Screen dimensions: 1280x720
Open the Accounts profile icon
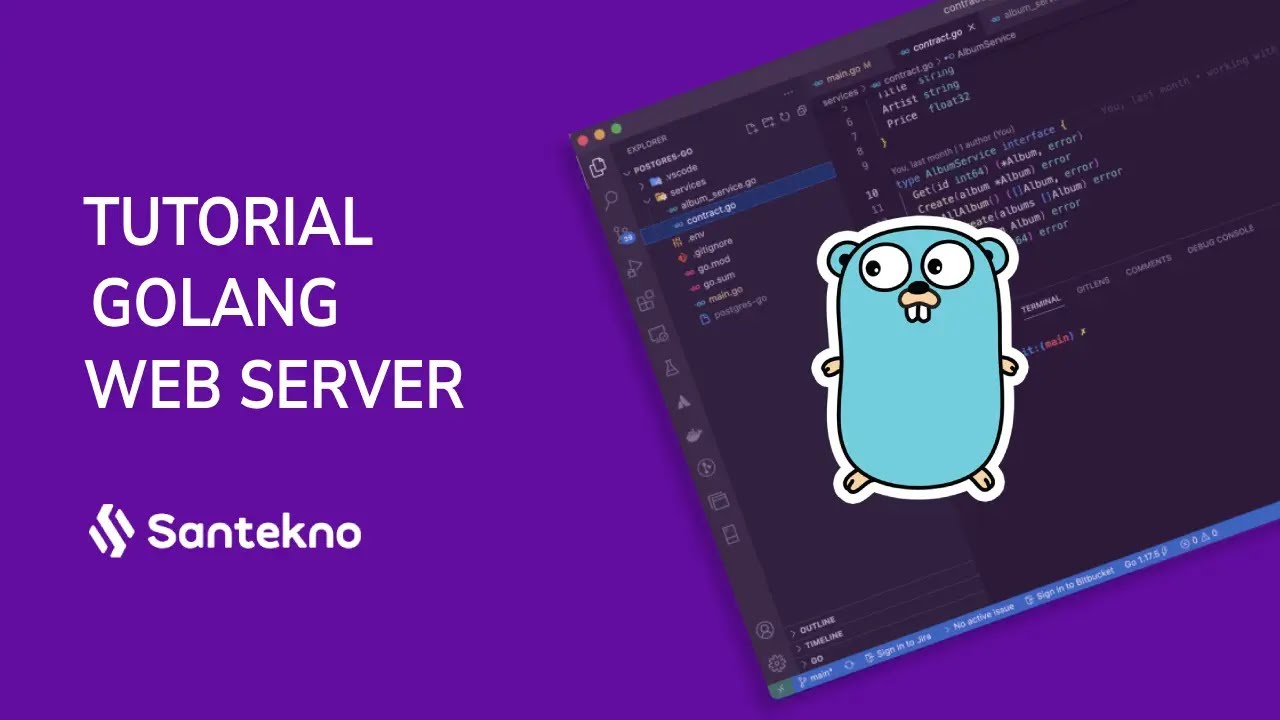(765, 629)
